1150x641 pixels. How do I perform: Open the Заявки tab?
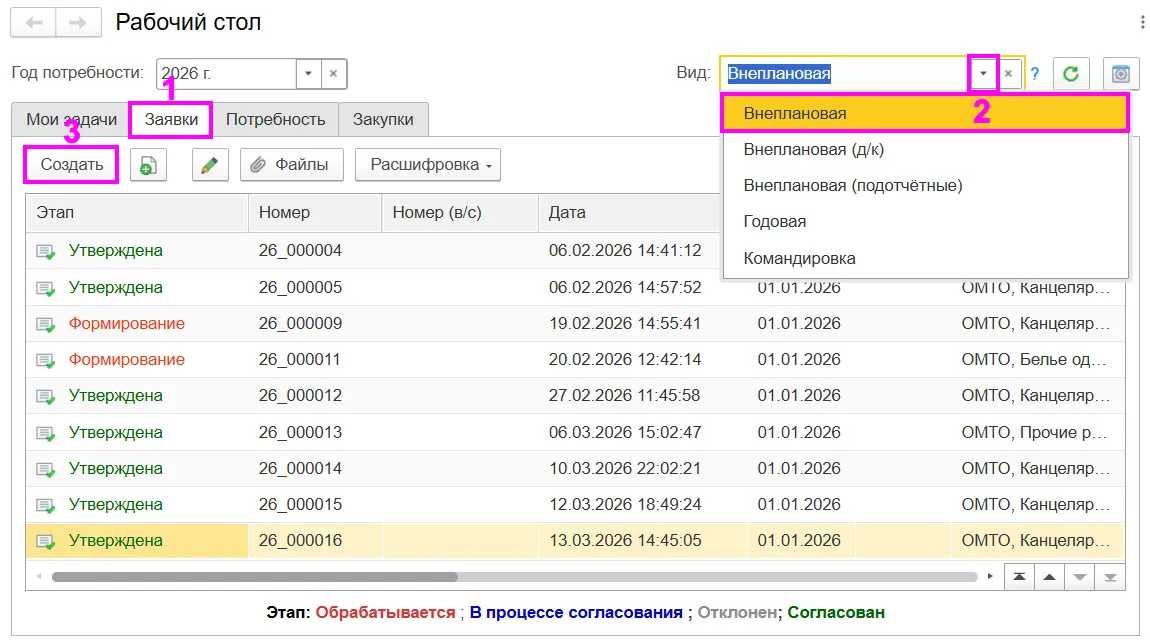pos(171,120)
